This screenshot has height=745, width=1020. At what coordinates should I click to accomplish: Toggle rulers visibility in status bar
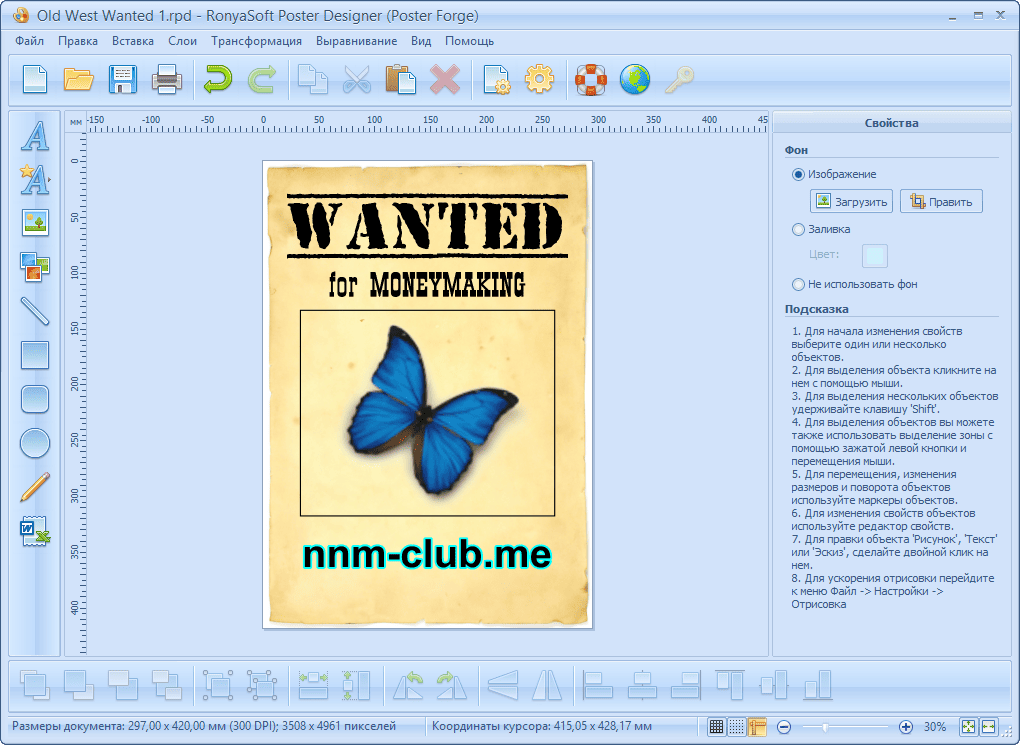(757, 727)
